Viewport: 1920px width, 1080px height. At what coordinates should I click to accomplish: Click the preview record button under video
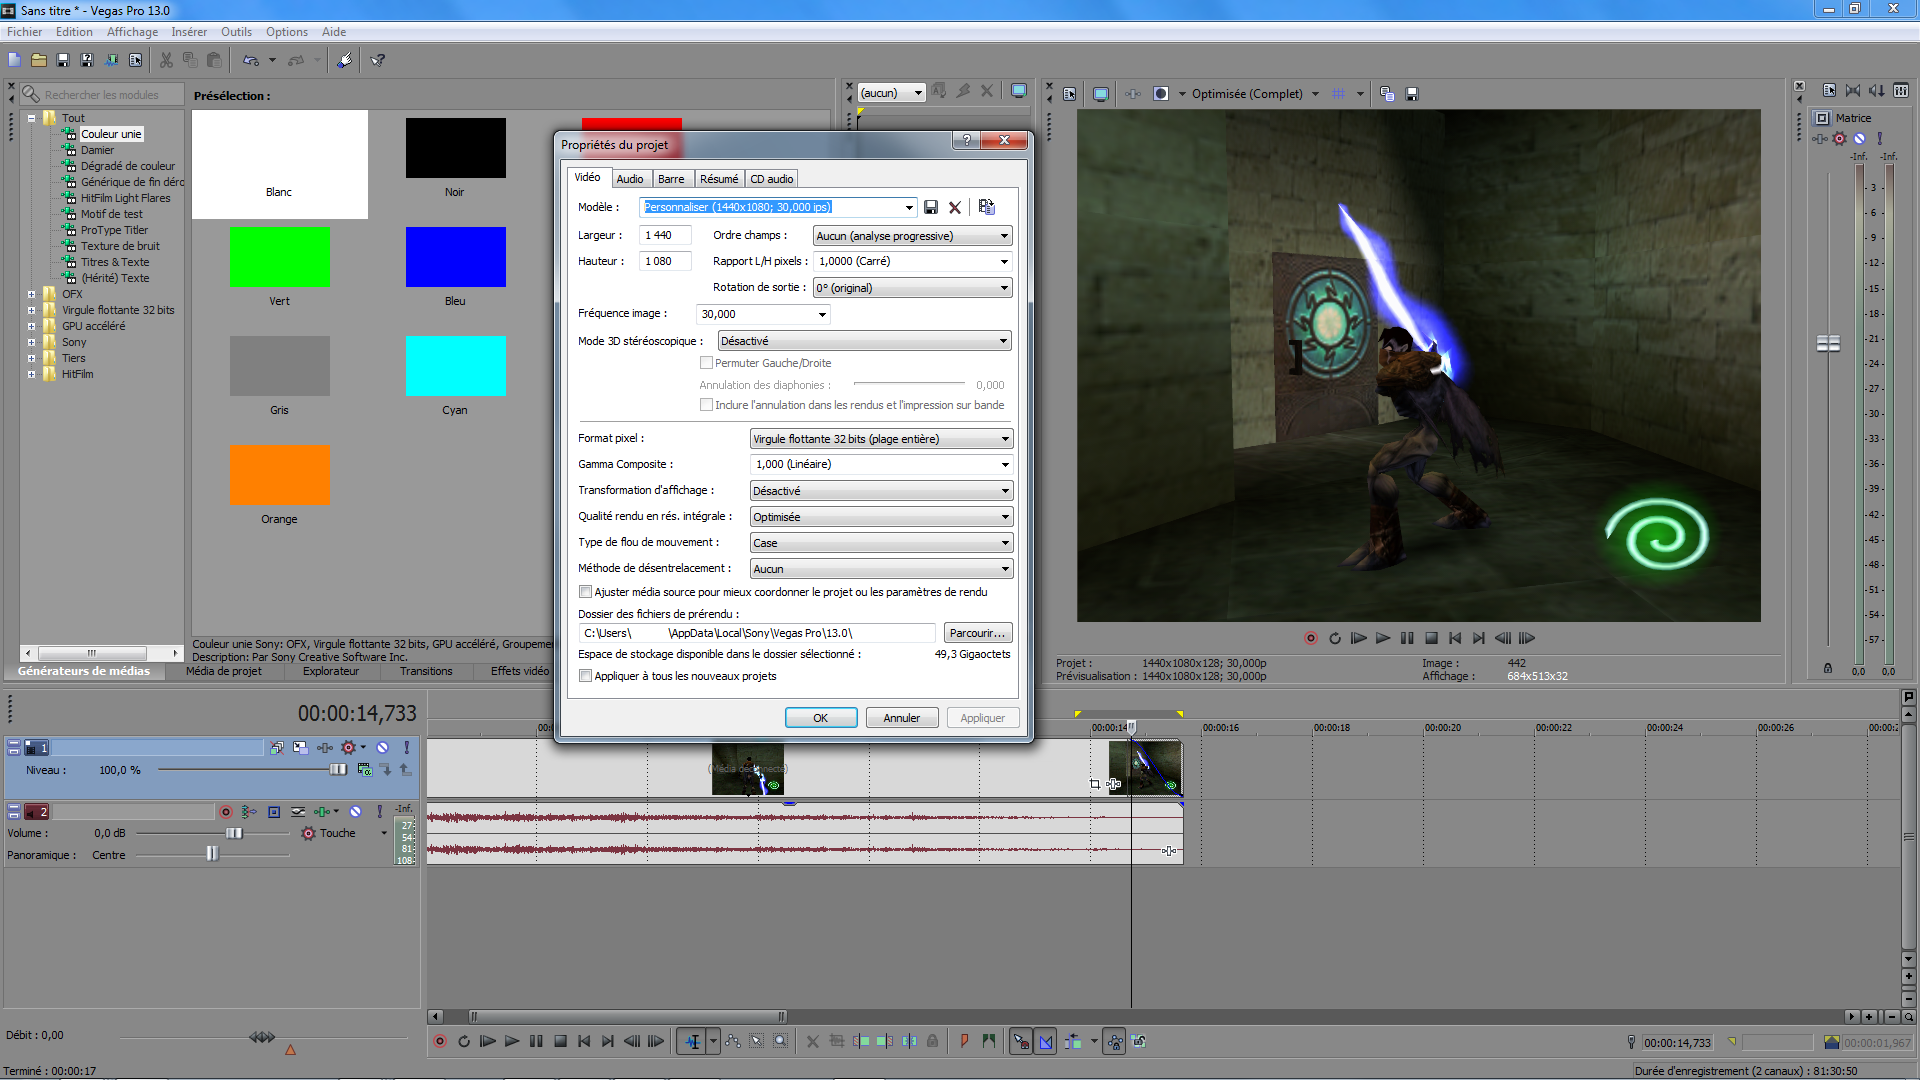click(x=1310, y=638)
